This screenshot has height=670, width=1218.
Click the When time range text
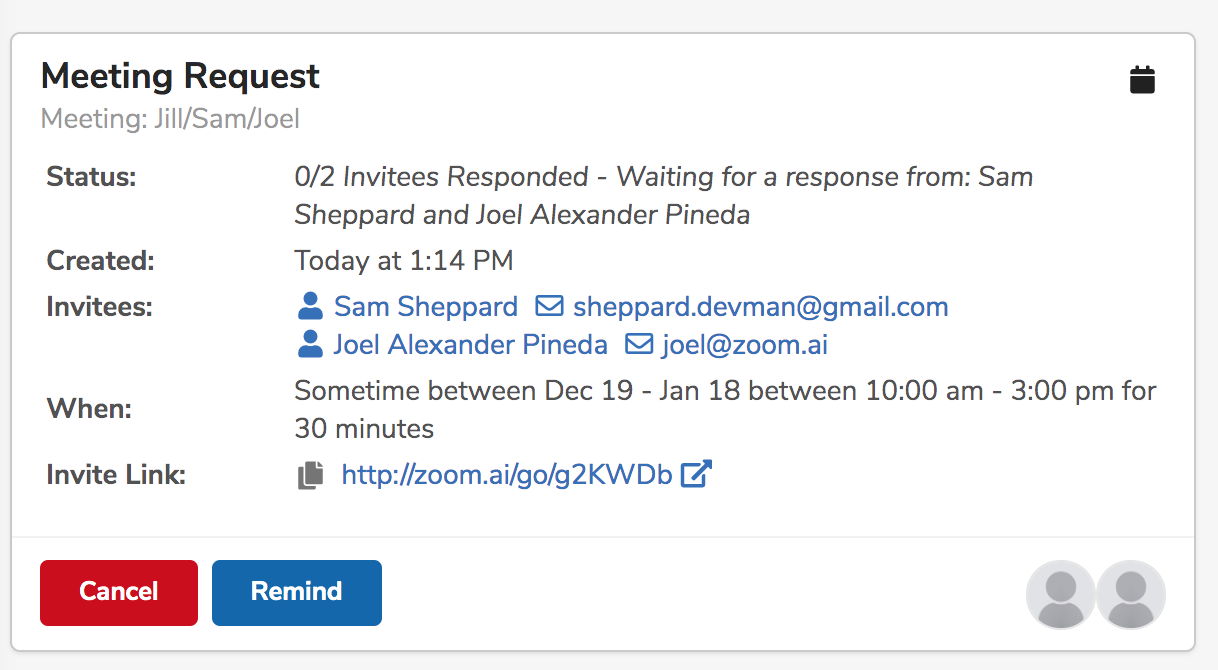(x=725, y=410)
